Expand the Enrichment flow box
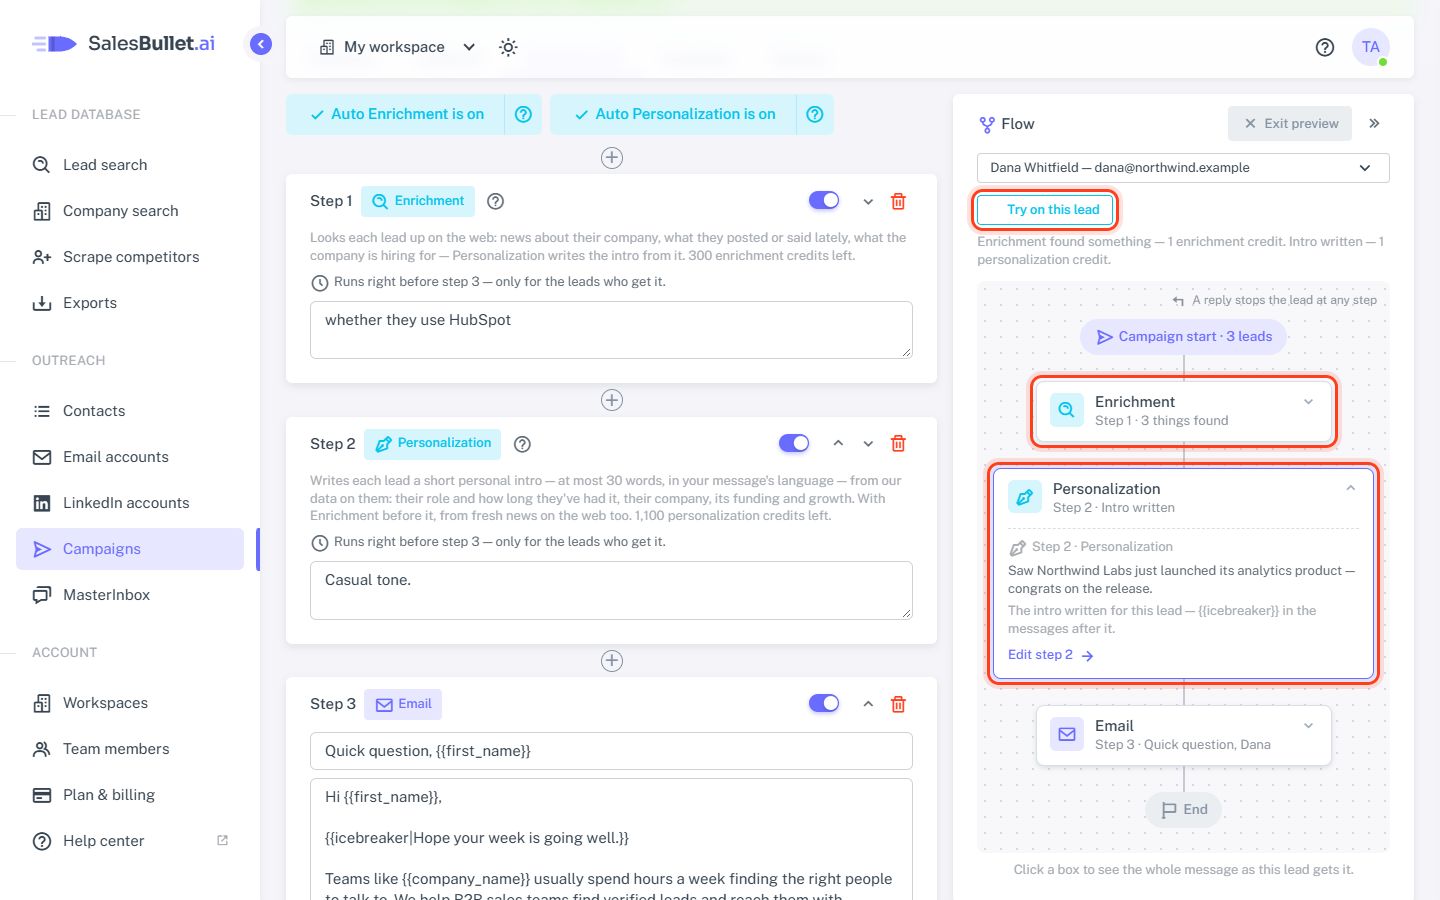Image resolution: width=1440 pixels, height=900 pixels. 1308,402
